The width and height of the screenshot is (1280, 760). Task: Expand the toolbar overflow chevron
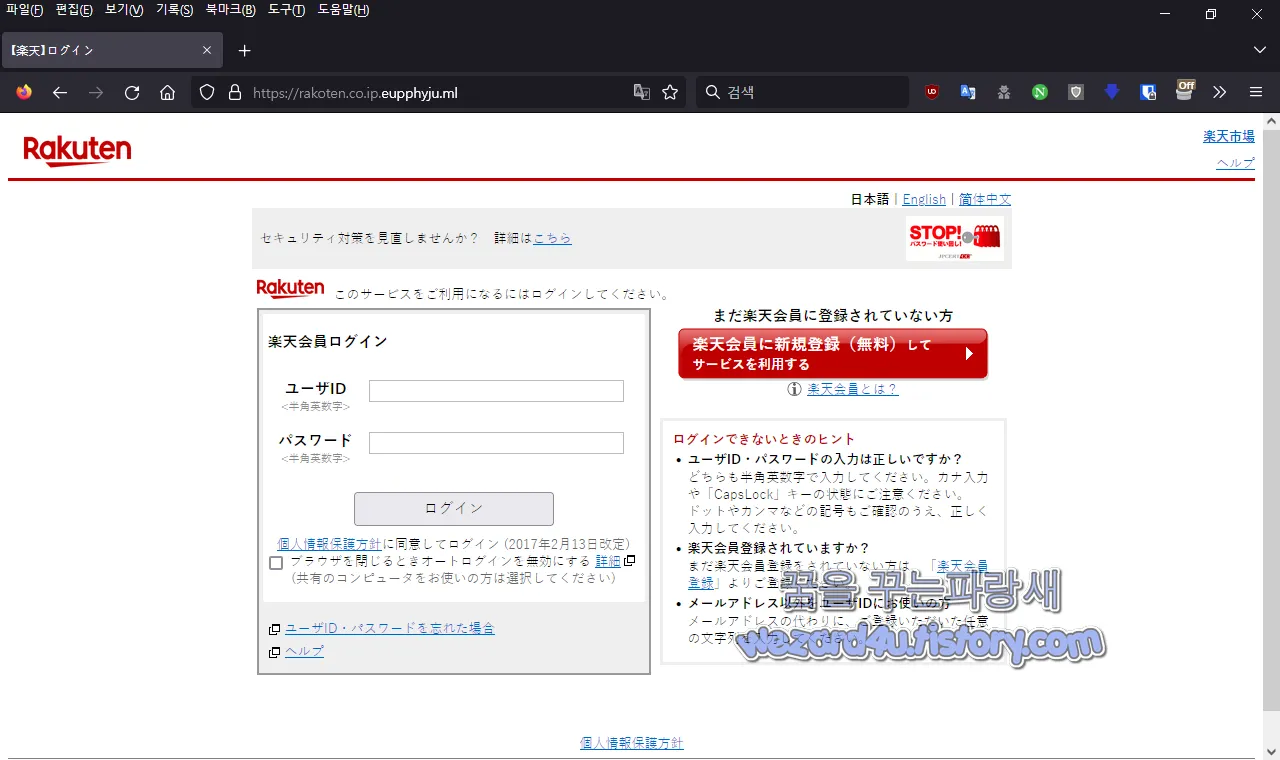pos(1219,92)
